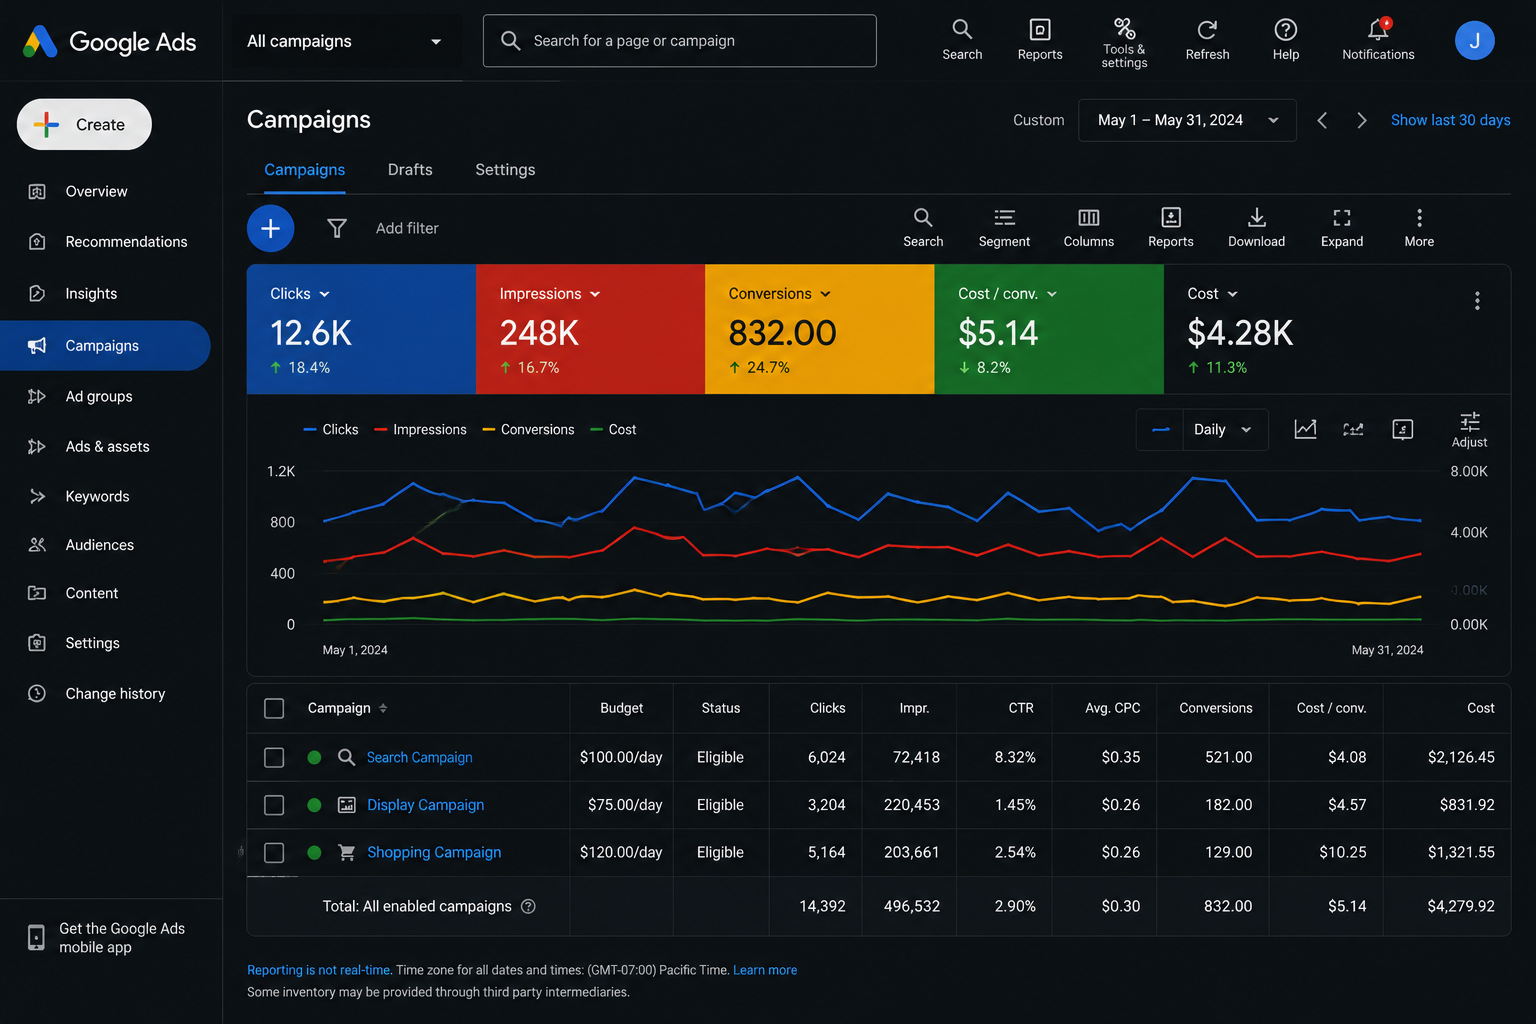
Task: Check the Shopping Campaign row checkbox
Action: tap(274, 852)
